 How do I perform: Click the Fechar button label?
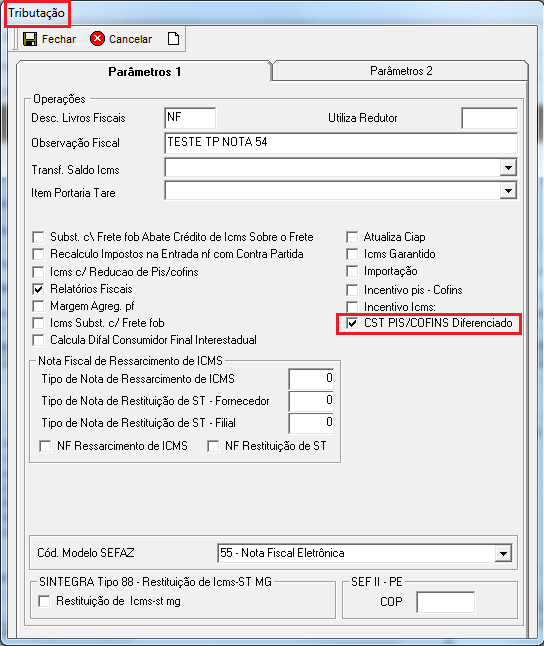coord(59,39)
